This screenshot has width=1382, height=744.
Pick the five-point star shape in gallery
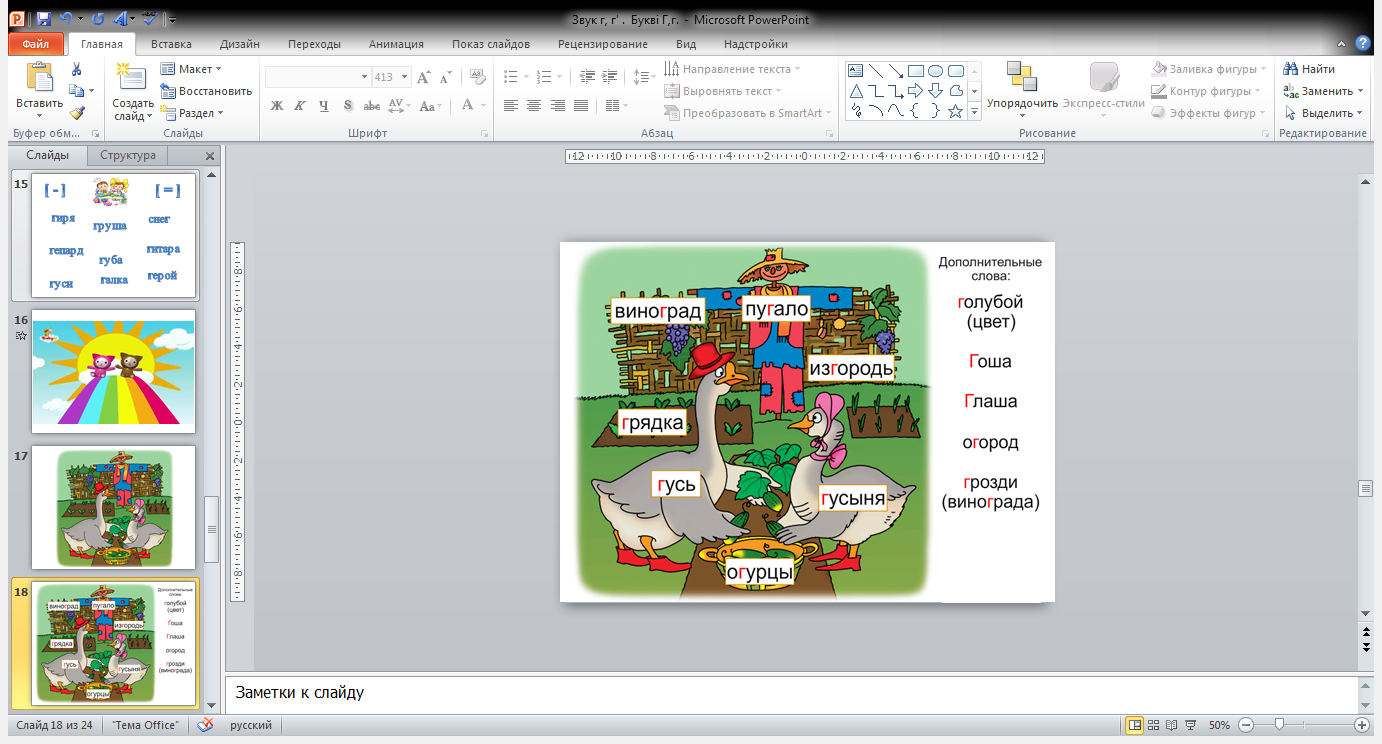click(955, 112)
